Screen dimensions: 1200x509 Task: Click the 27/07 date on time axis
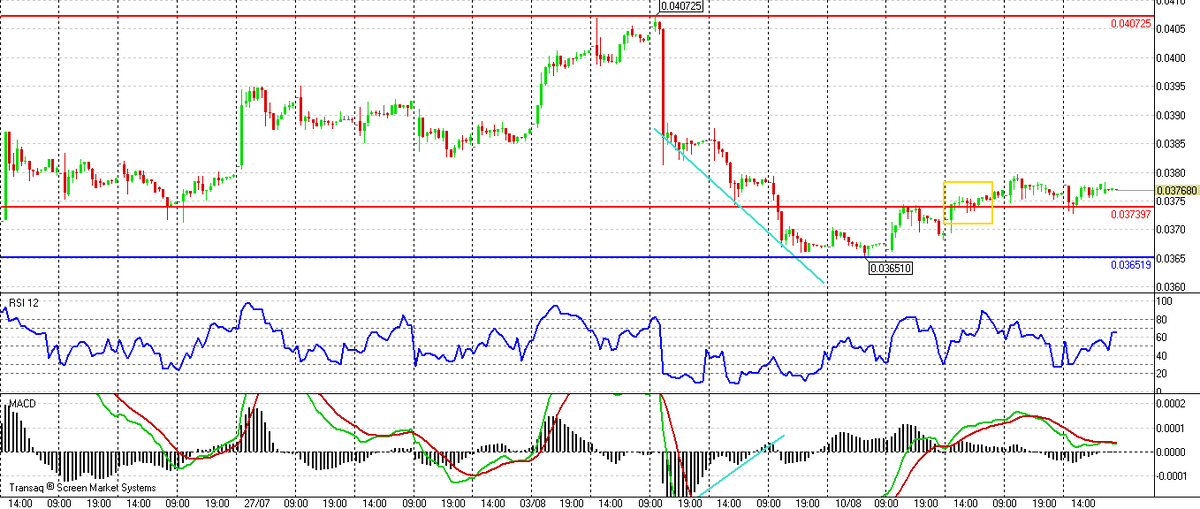click(255, 503)
